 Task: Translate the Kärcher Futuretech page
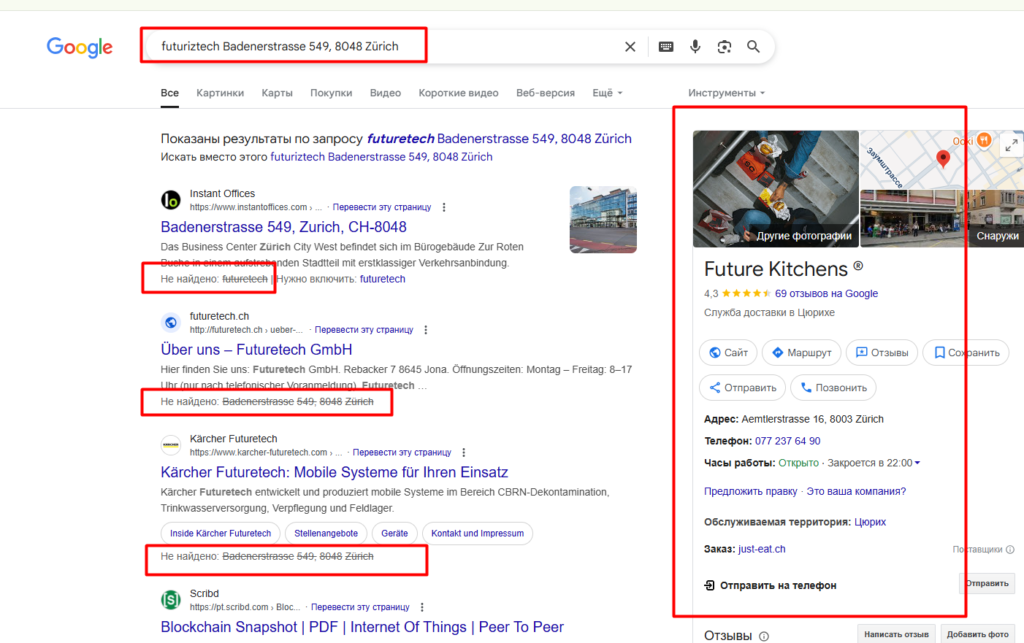click(x=402, y=452)
